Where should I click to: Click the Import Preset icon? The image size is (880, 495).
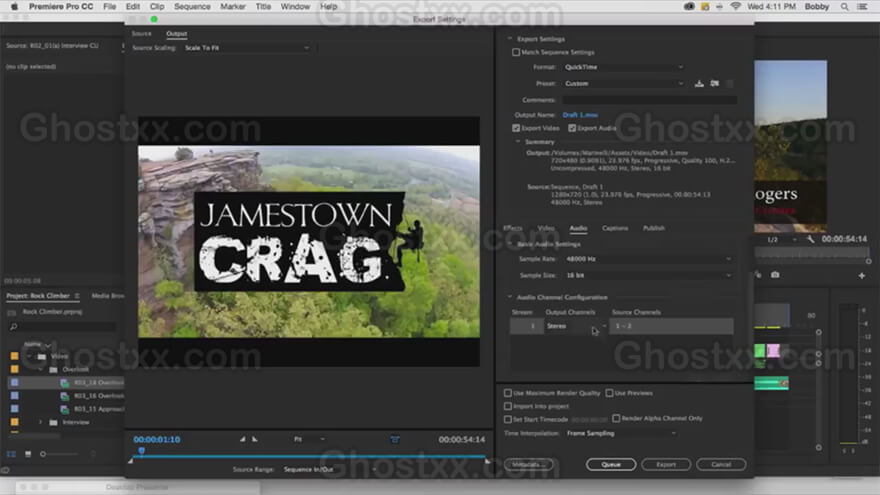tap(714, 84)
